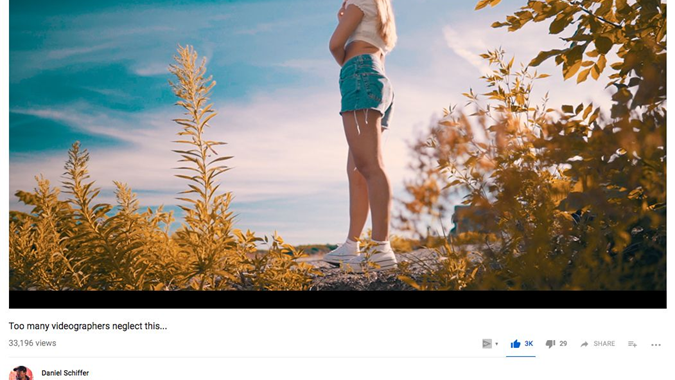
Task: Click the tall golden plant in the video frame
Action: [x=198, y=164]
